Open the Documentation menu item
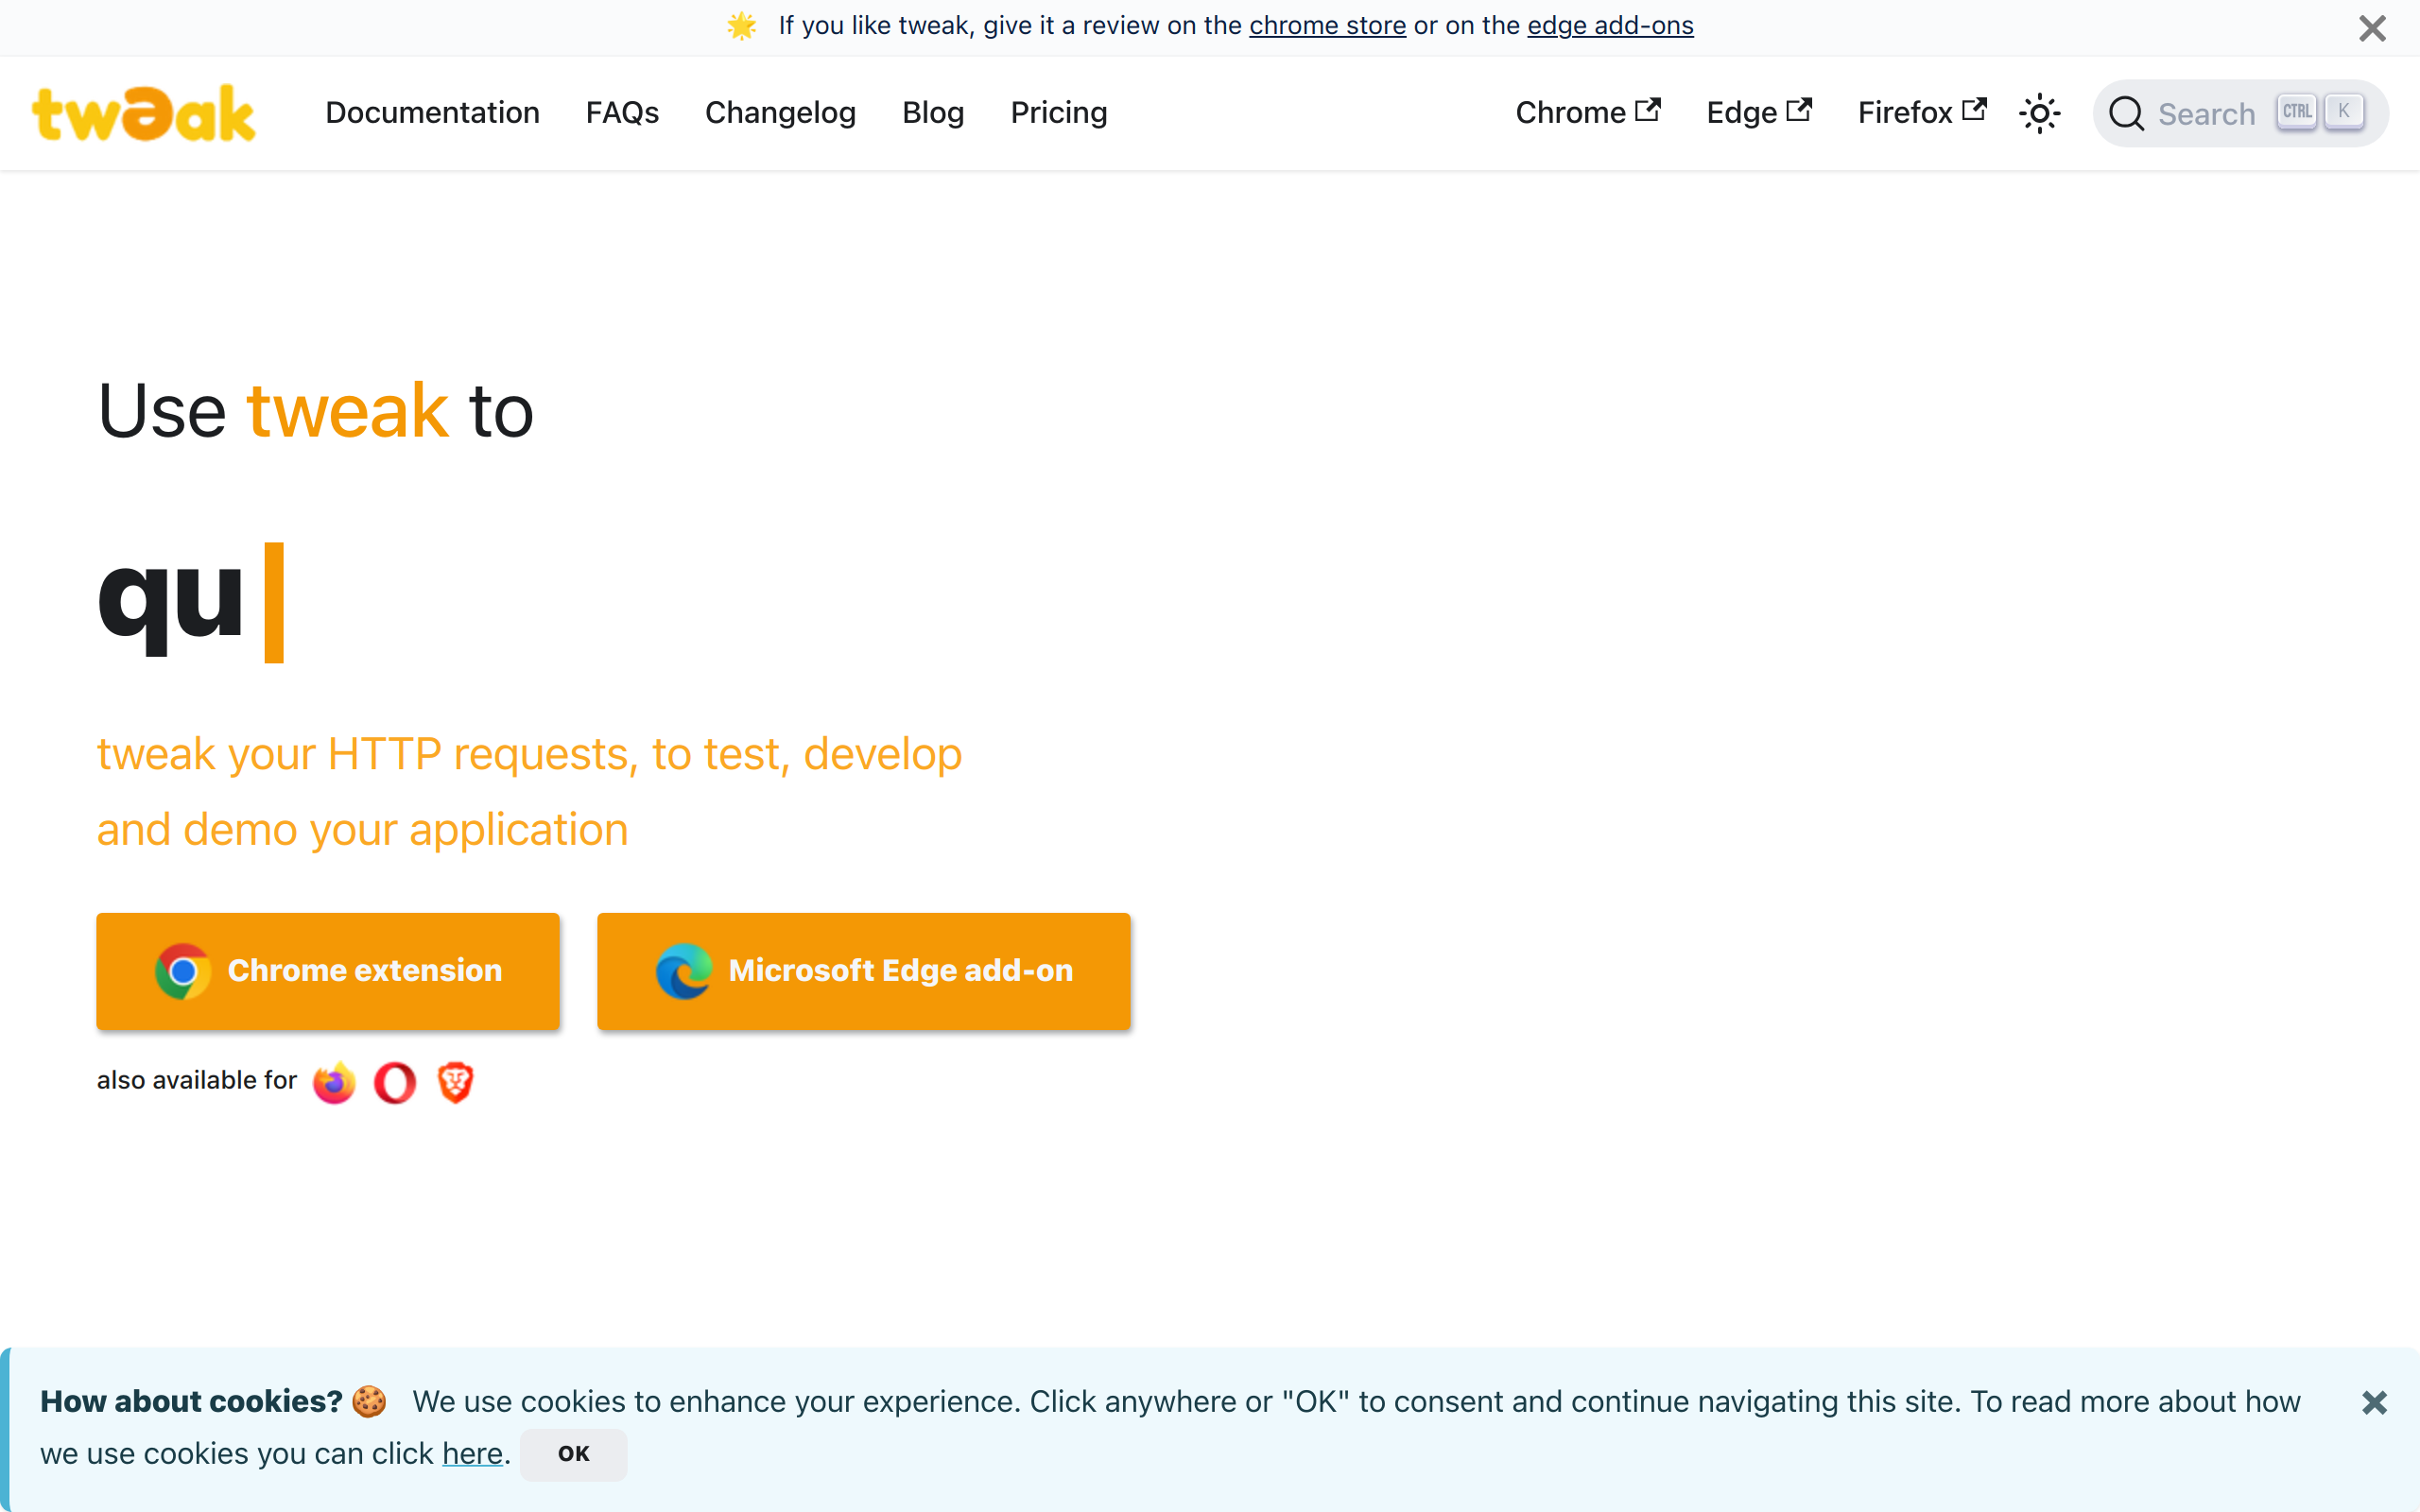 coord(432,113)
